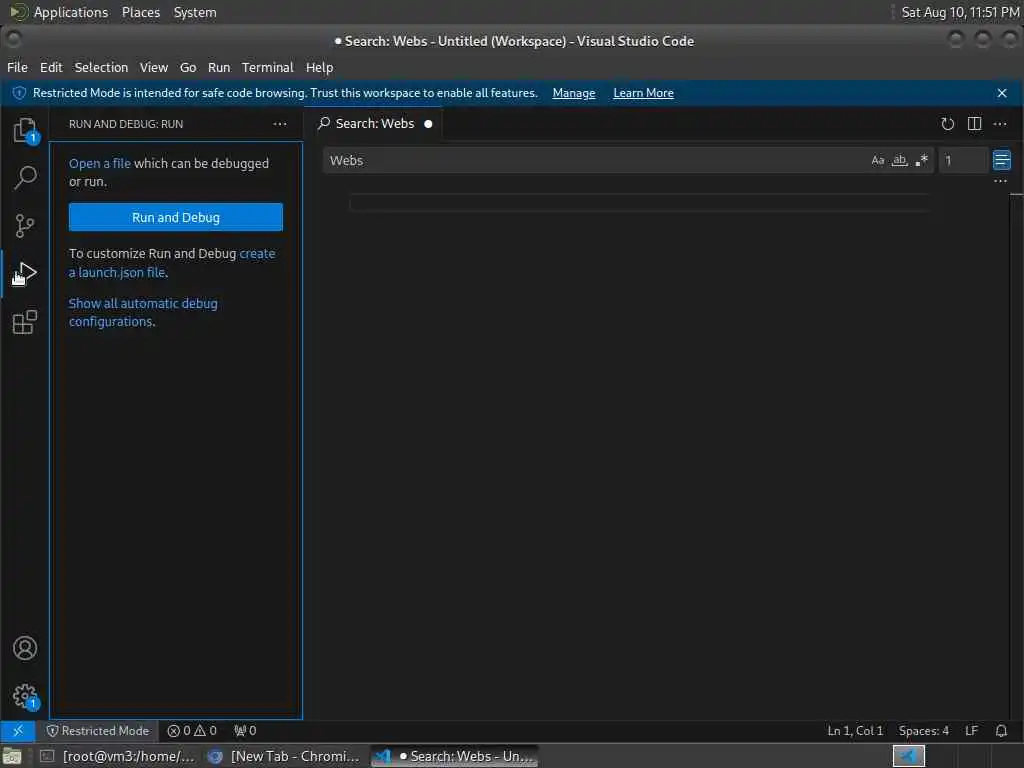Open the editor More Actions ellipsis
Image resolution: width=1024 pixels, height=768 pixels.
click(1000, 123)
